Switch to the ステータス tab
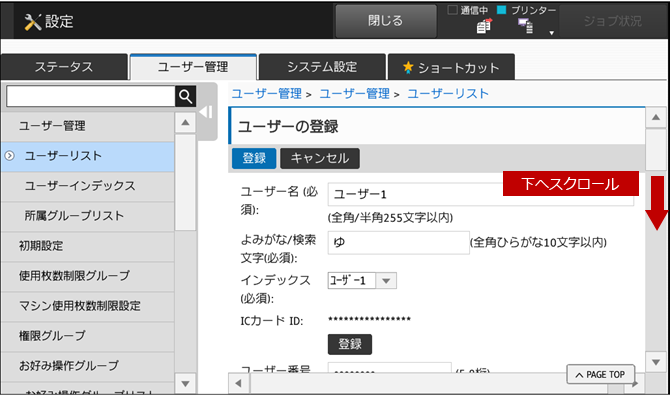 tap(64, 67)
